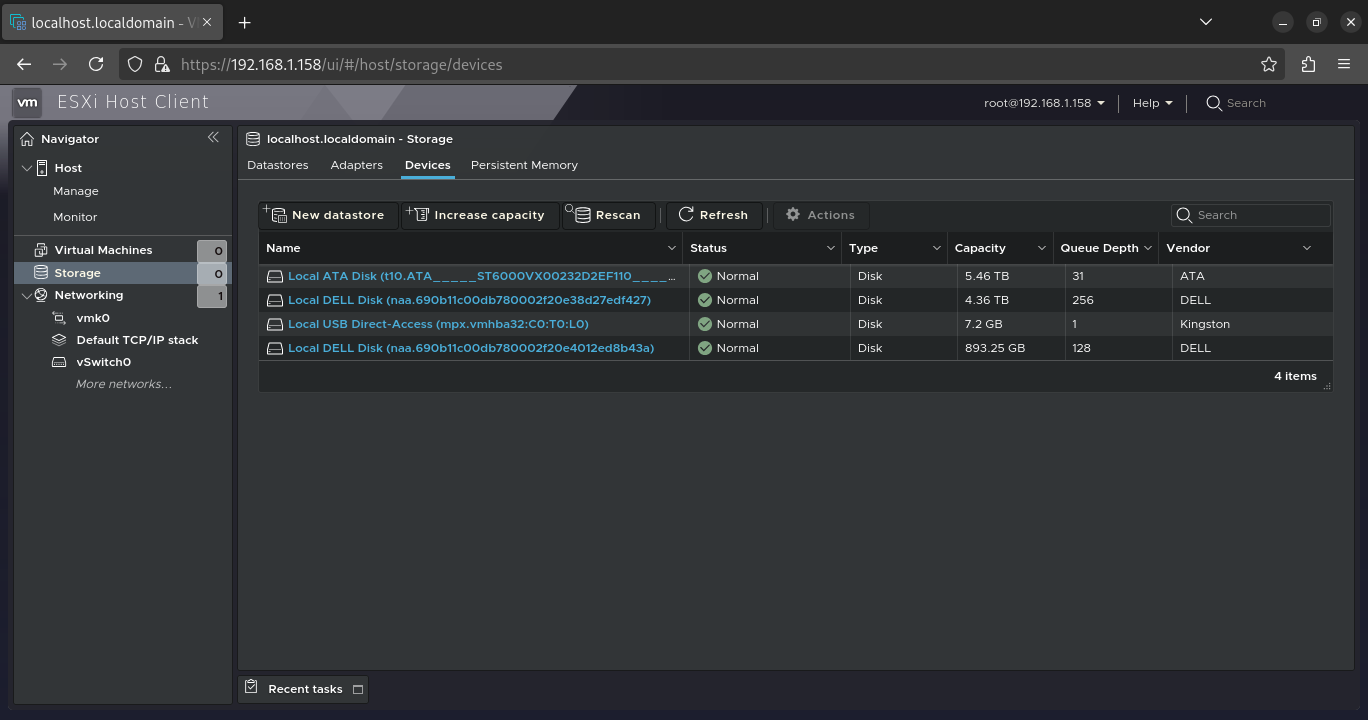Click the vSwitch0 switch icon

(x=59, y=362)
